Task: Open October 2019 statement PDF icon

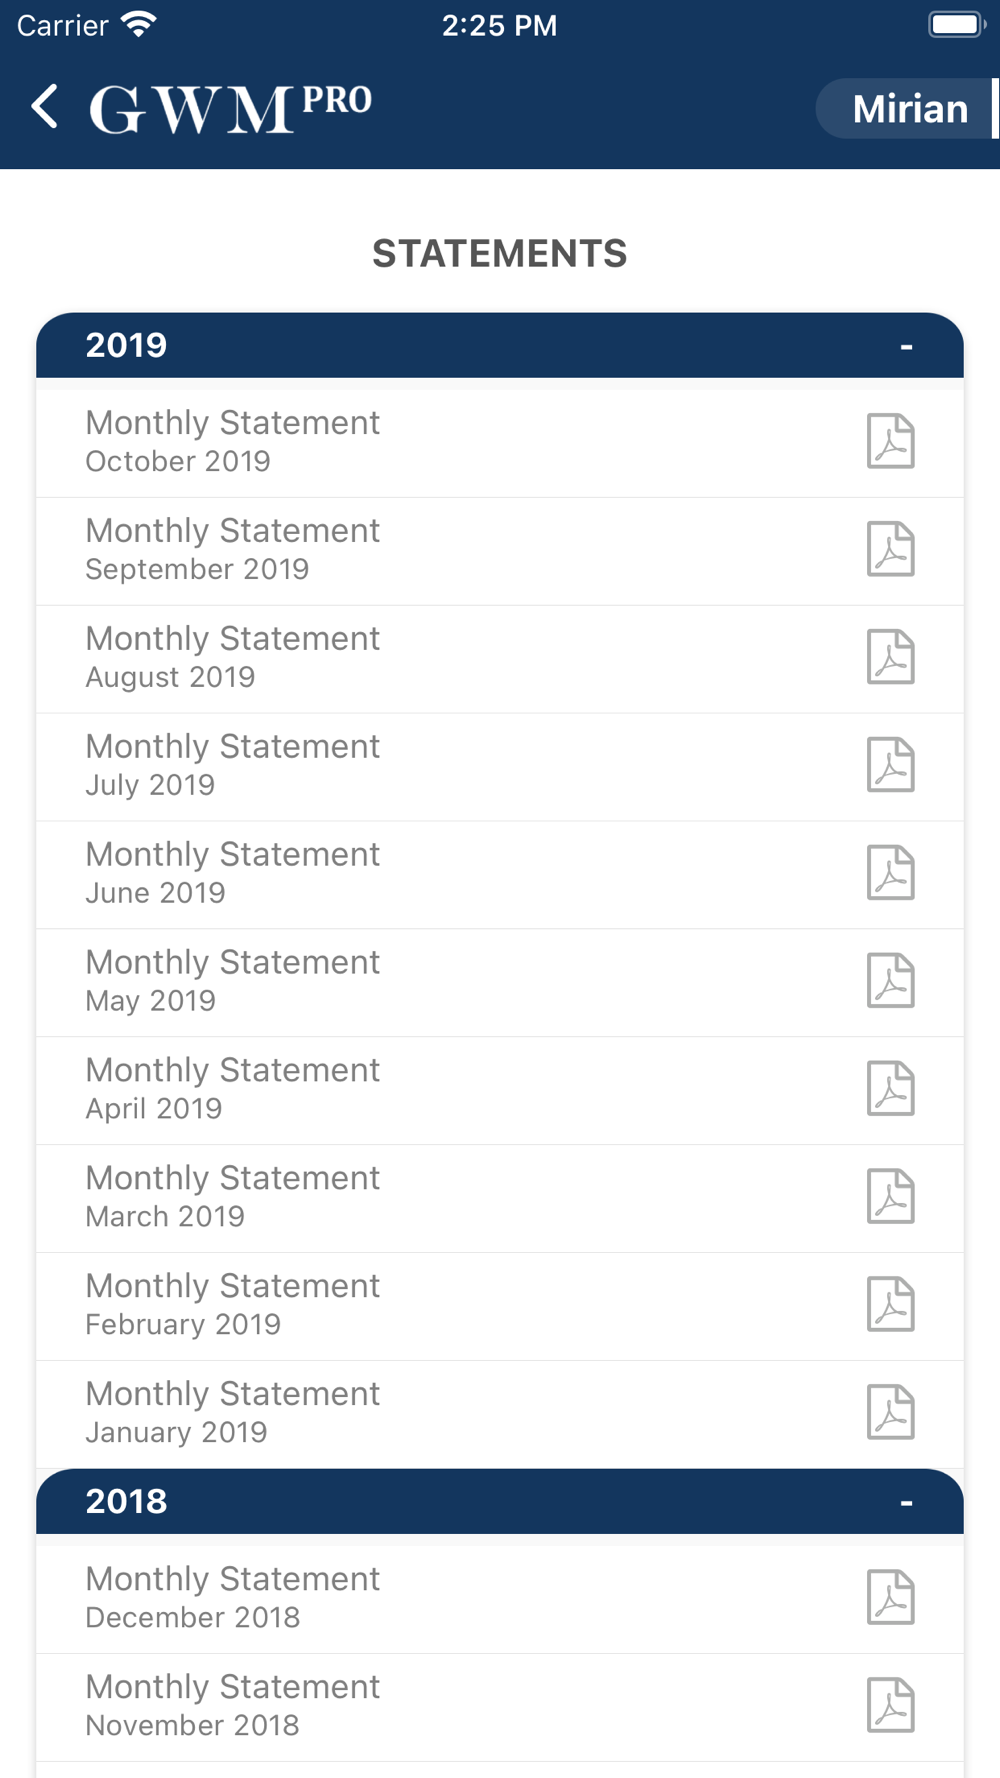Action: tap(890, 441)
